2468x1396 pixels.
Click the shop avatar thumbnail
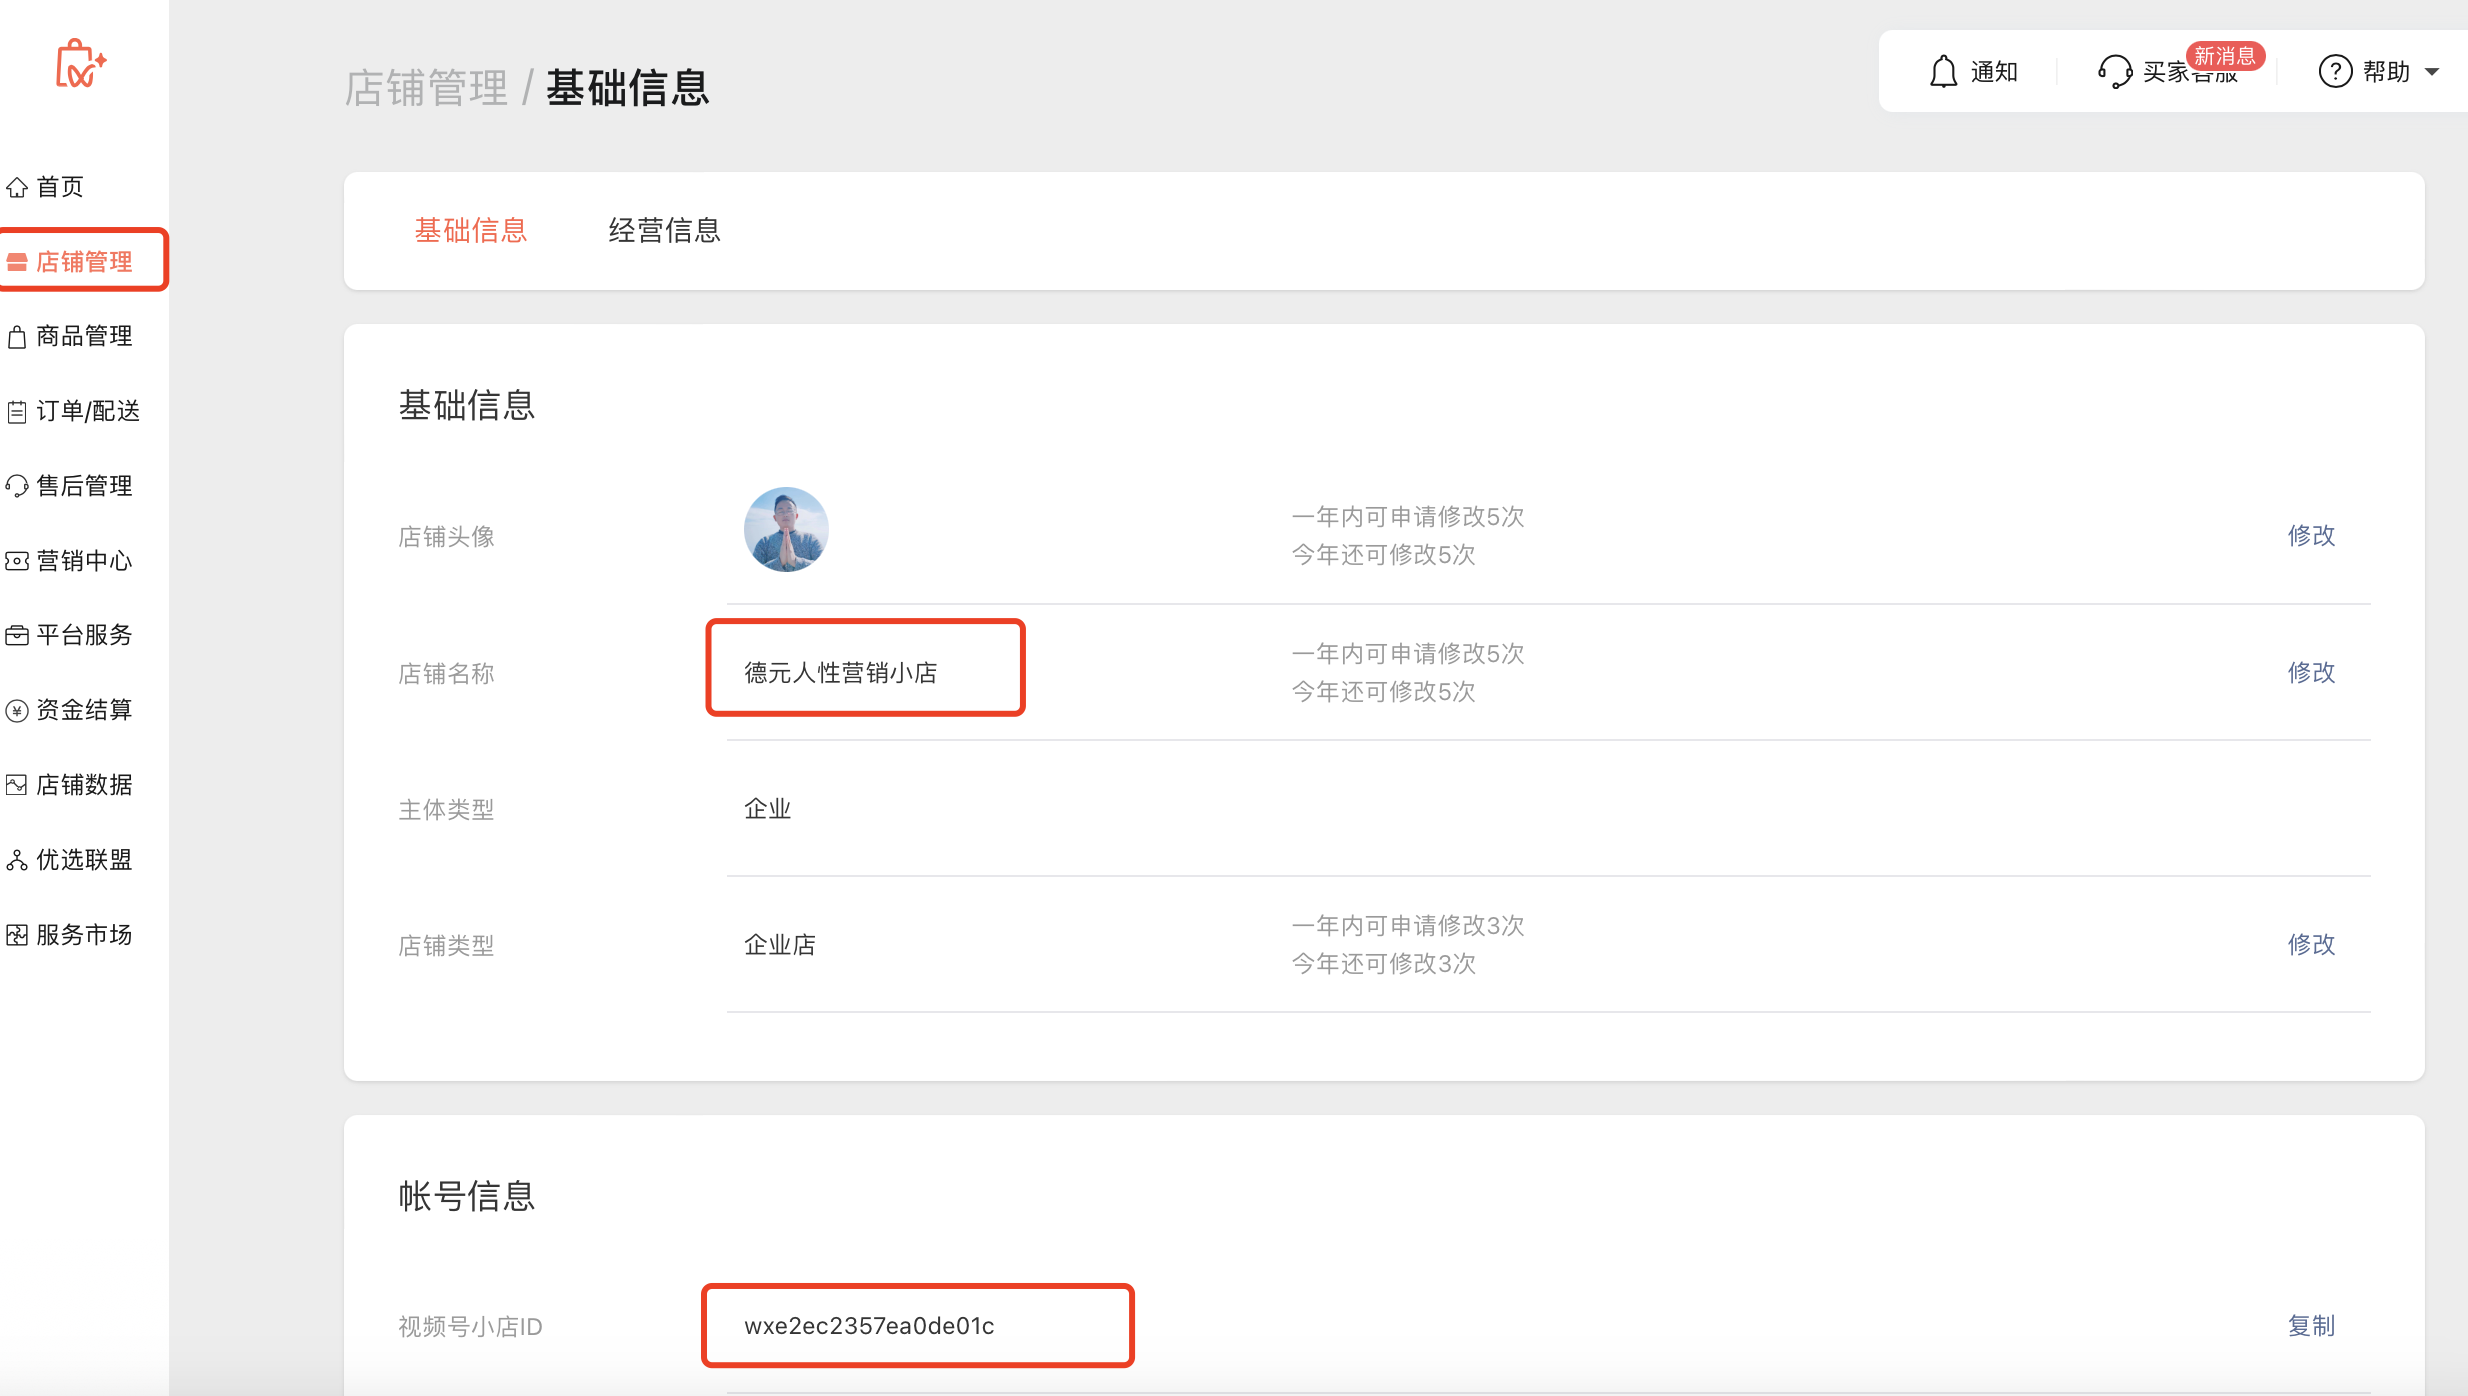(x=786, y=530)
